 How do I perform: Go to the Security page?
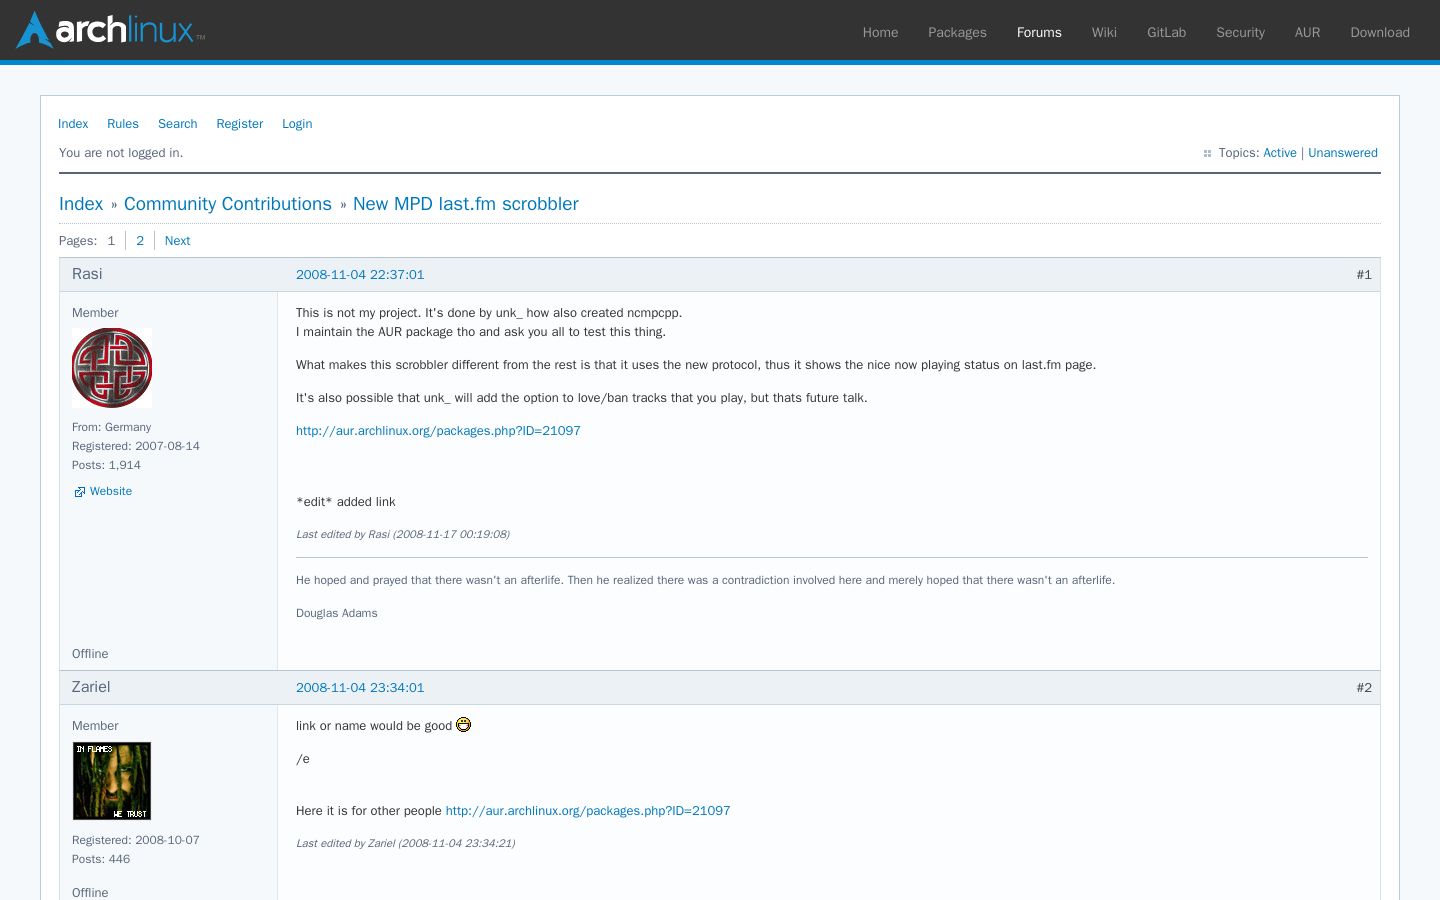[x=1240, y=32]
